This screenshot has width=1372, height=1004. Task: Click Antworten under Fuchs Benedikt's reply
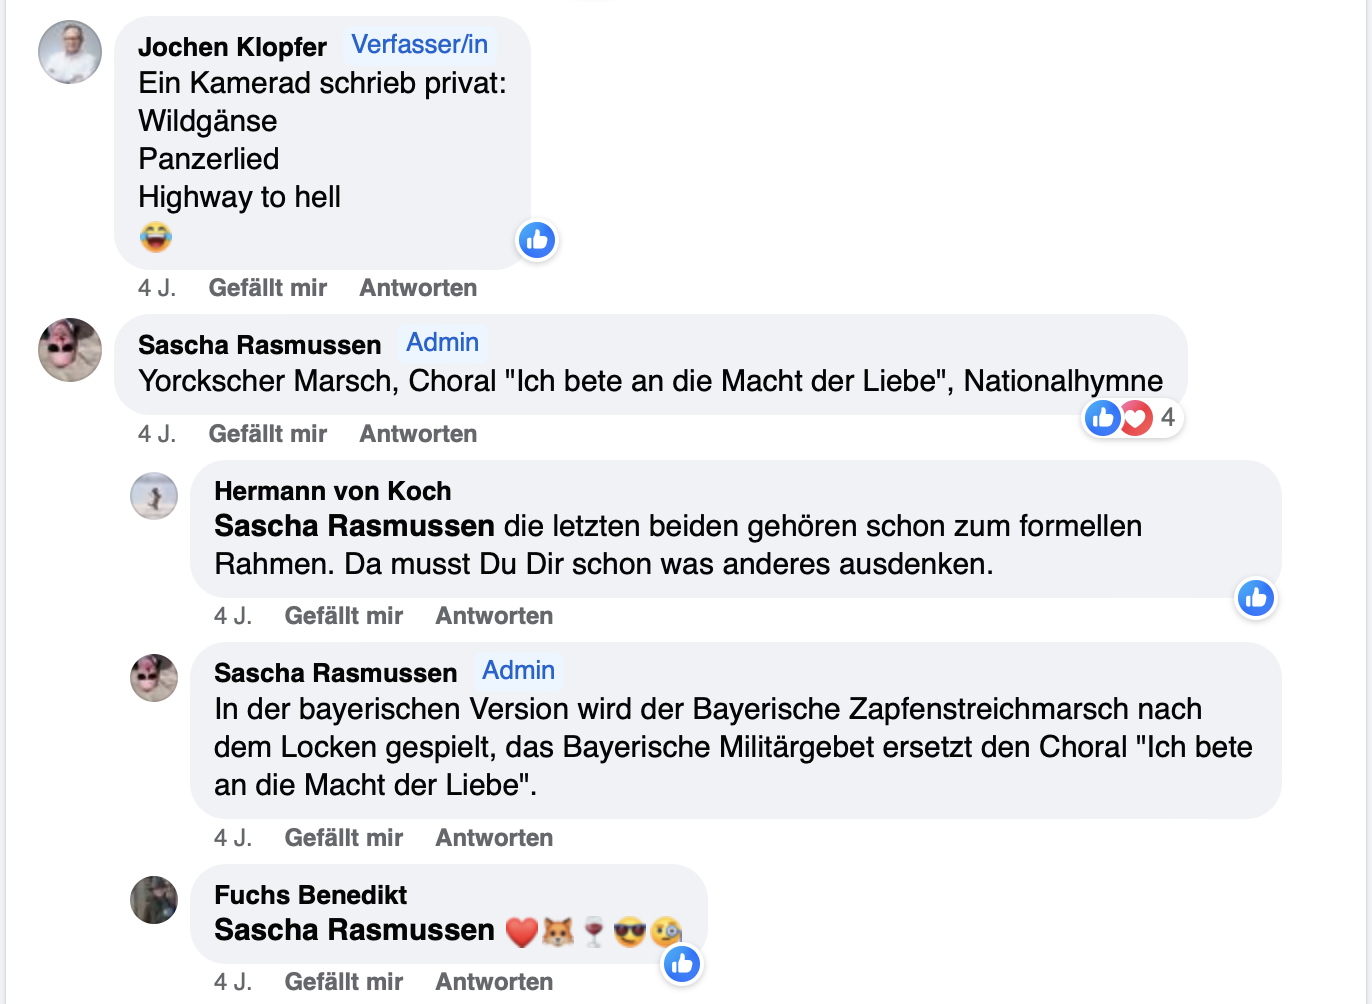[494, 982]
